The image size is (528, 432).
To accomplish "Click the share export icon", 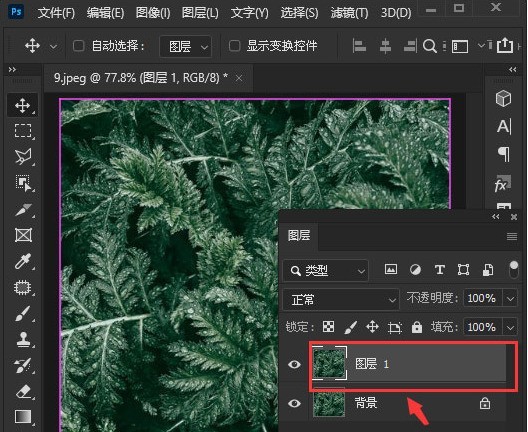I will (505, 45).
